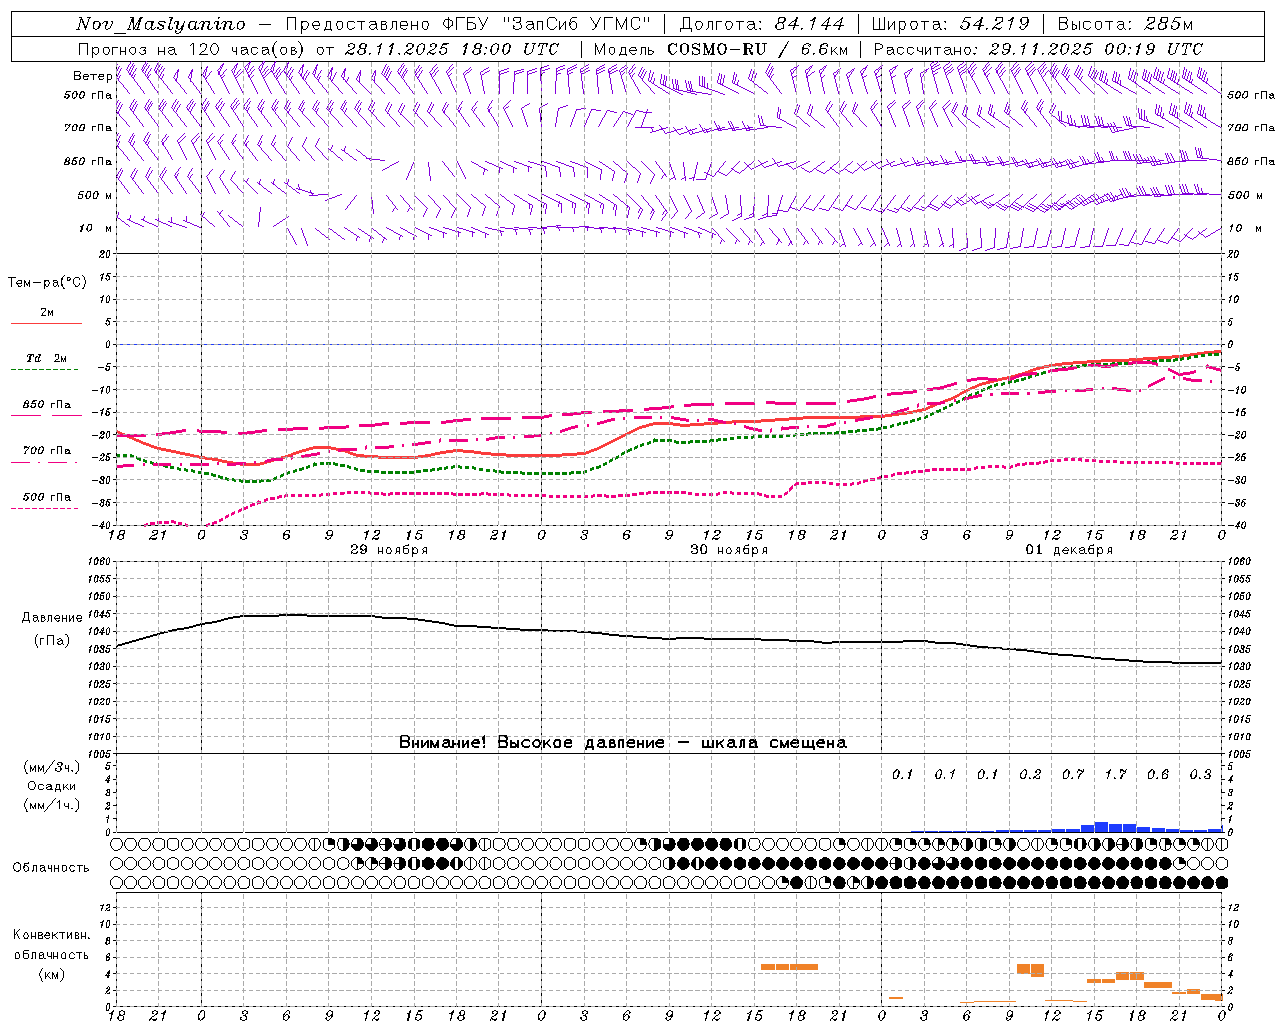The height and width of the screenshot is (1024, 1280).
Task: Click the Nov_Maslyanino station title
Action: 161,24
